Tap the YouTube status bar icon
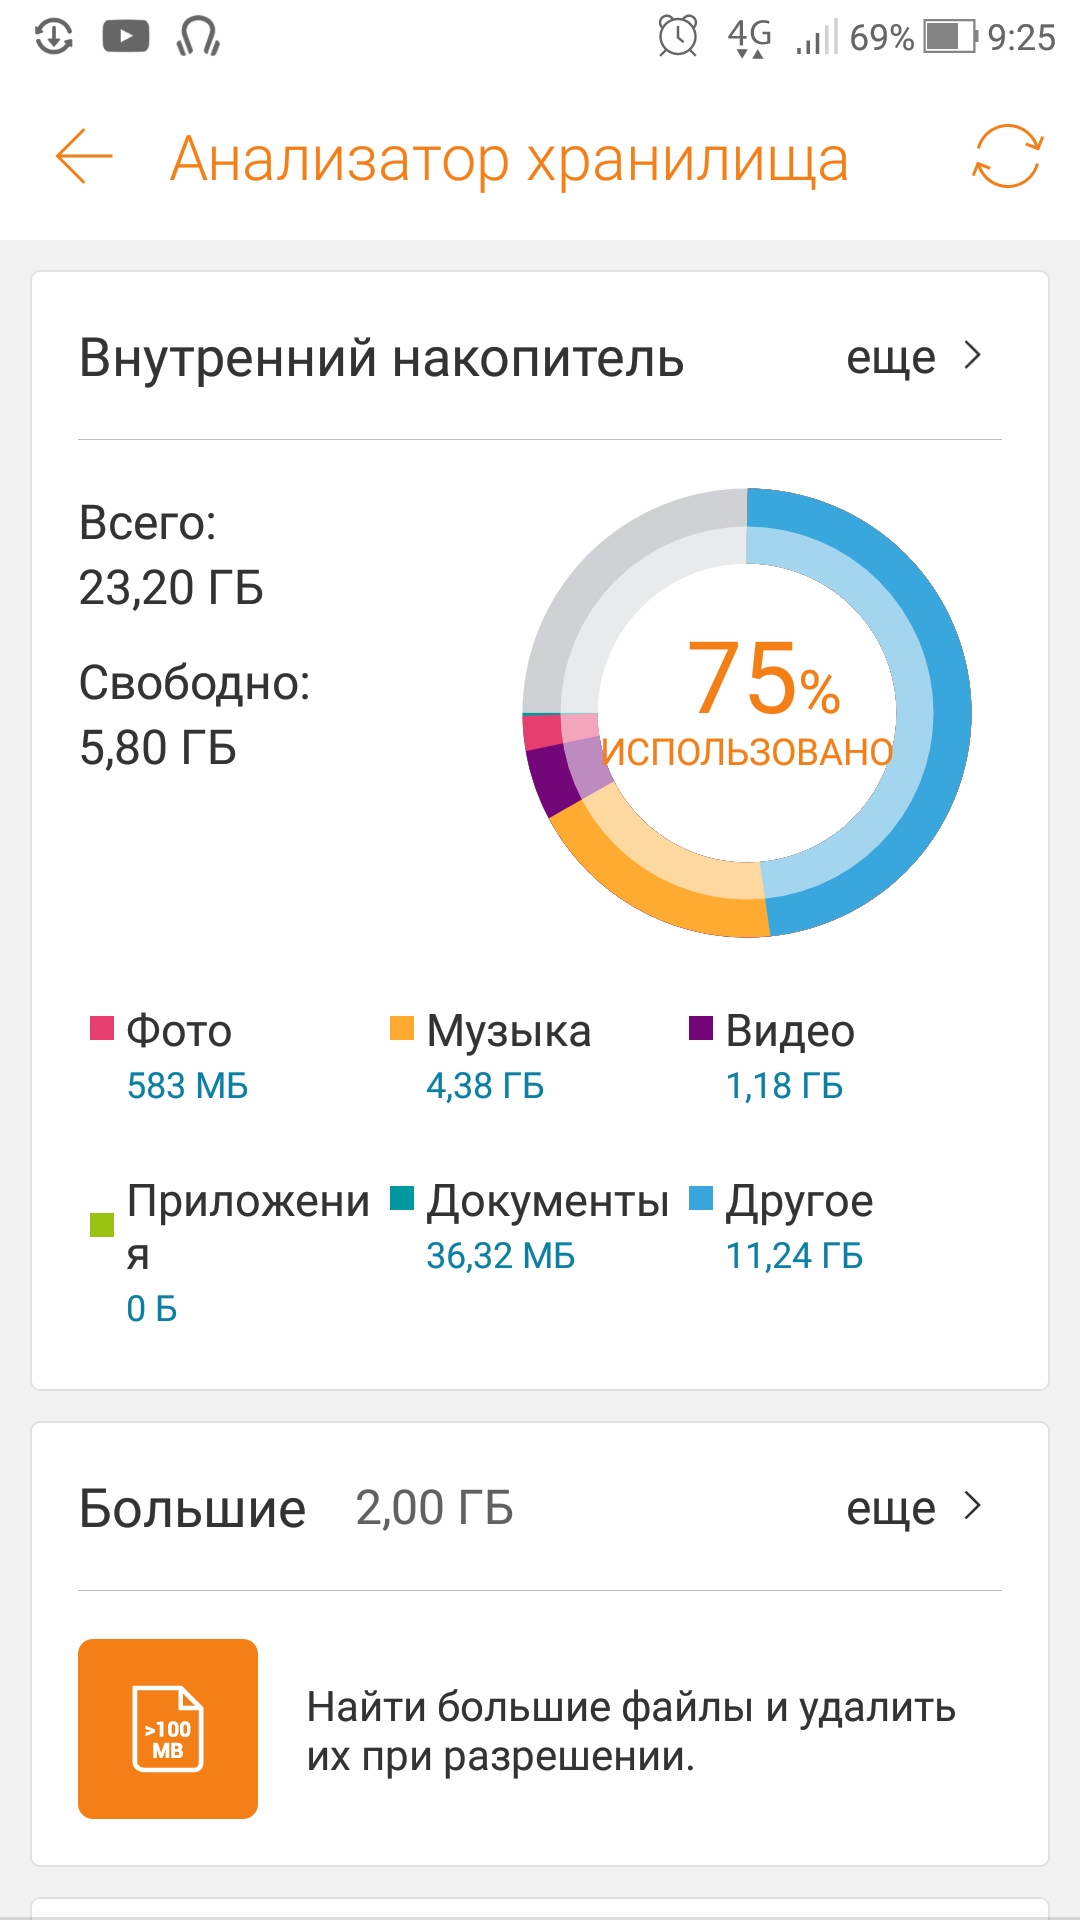The image size is (1080, 1920). coord(126,37)
